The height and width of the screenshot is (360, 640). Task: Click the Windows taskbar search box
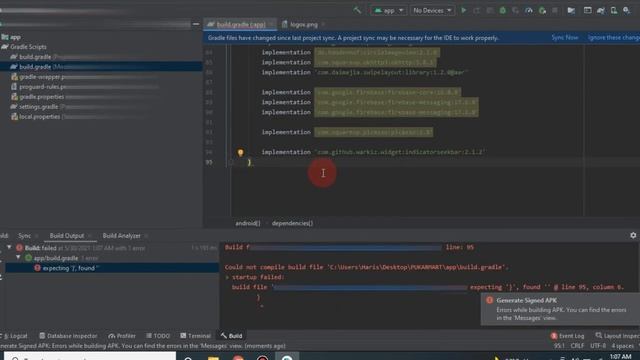point(90,356)
